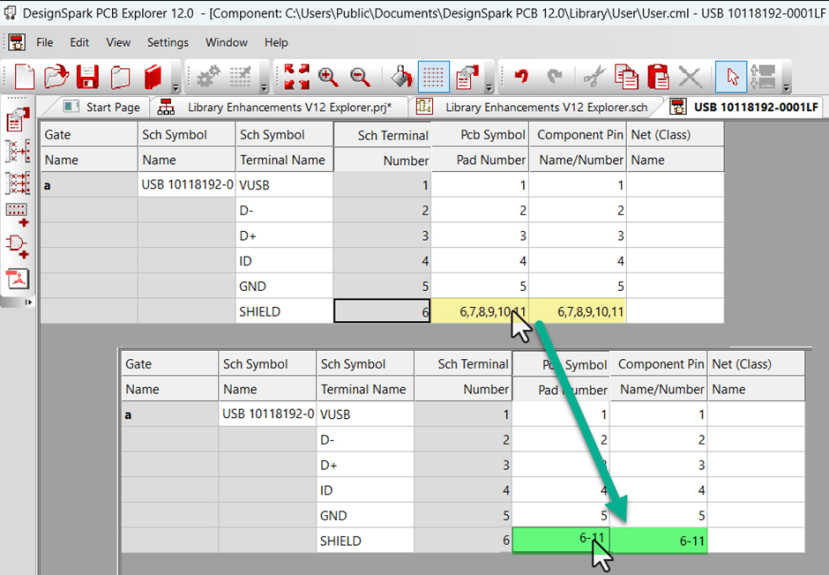Image resolution: width=829 pixels, height=575 pixels.
Task: Click Net (Class) Name header in upper table
Action: 675,147
